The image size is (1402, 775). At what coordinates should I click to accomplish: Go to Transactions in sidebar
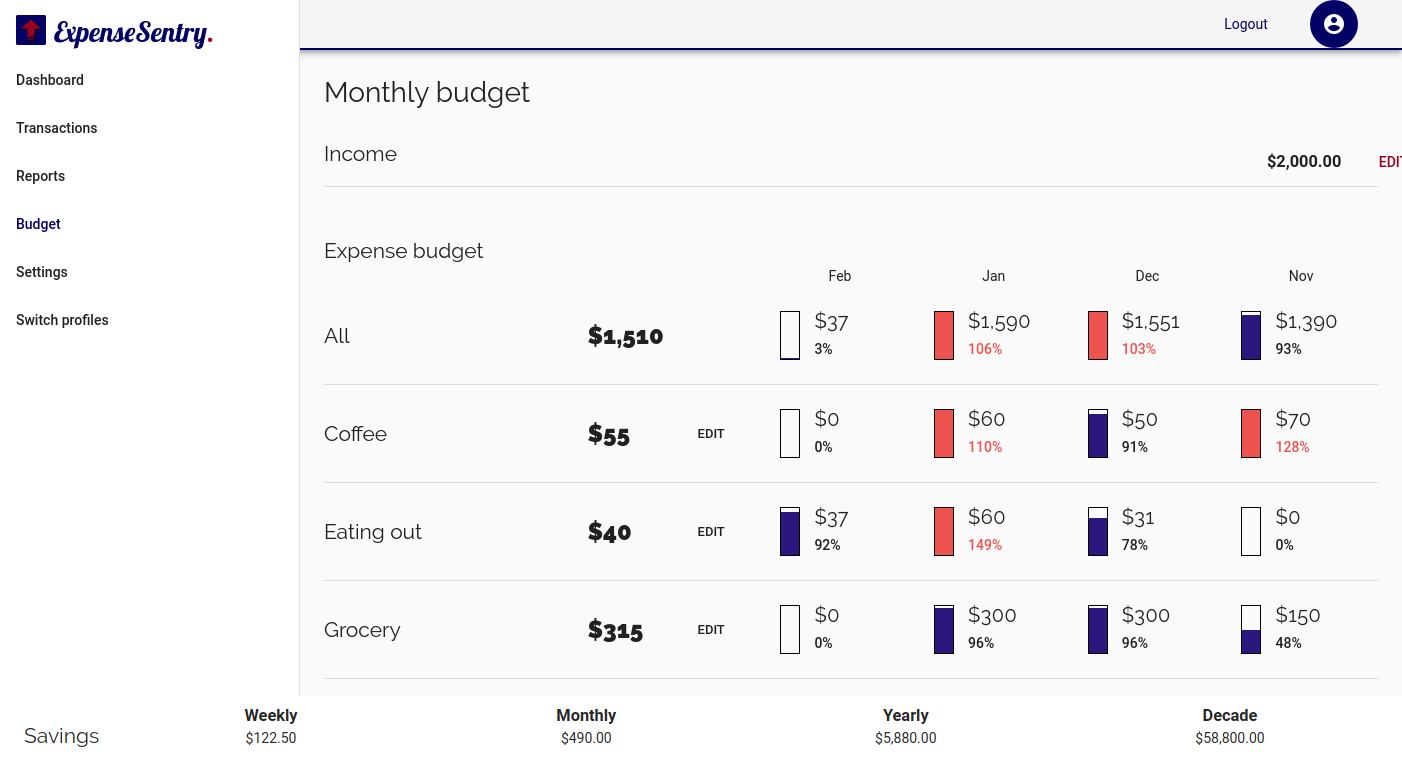click(57, 128)
